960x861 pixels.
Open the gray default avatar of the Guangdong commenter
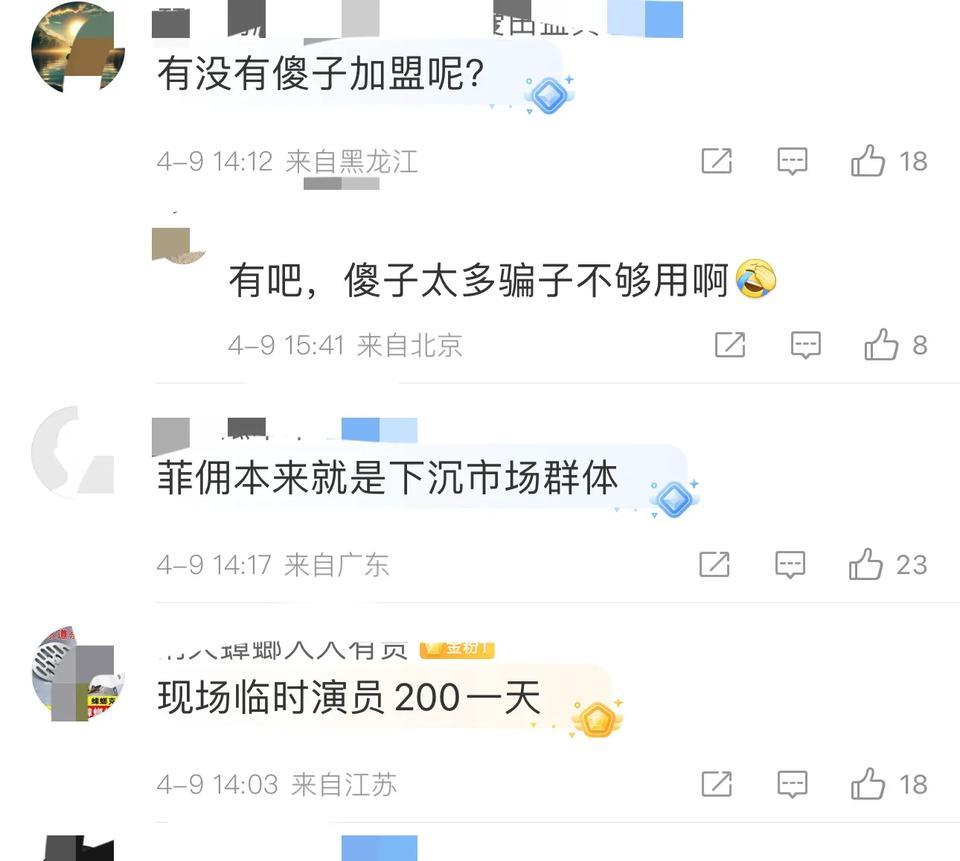[x=73, y=450]
